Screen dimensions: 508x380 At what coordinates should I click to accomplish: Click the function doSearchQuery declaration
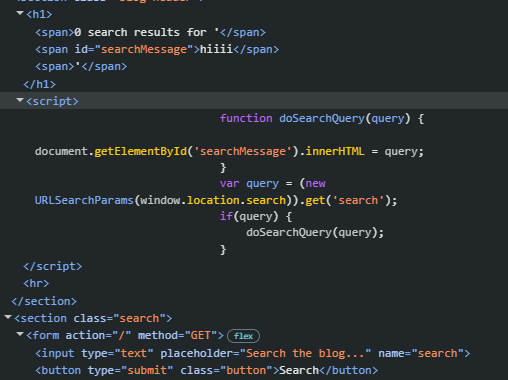pos(322,118)
